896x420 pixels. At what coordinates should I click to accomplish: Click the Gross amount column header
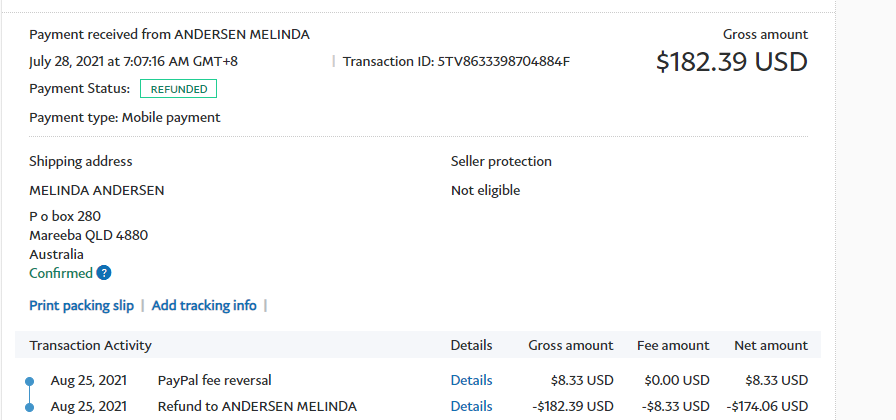(570, 346)
